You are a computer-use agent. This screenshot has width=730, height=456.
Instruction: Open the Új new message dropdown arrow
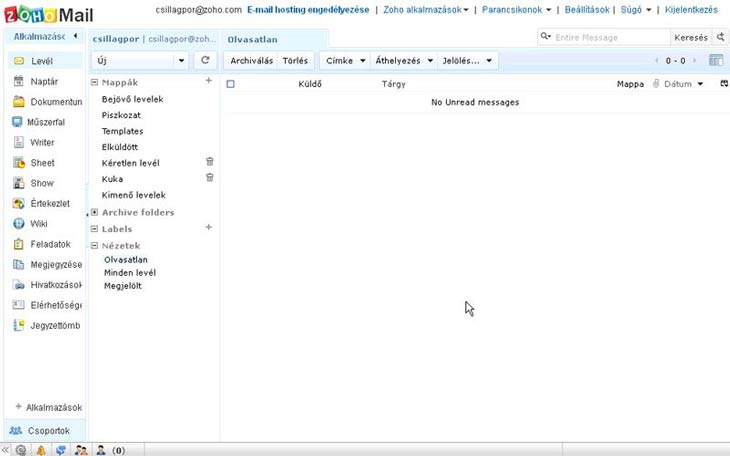tap(181, 61)
